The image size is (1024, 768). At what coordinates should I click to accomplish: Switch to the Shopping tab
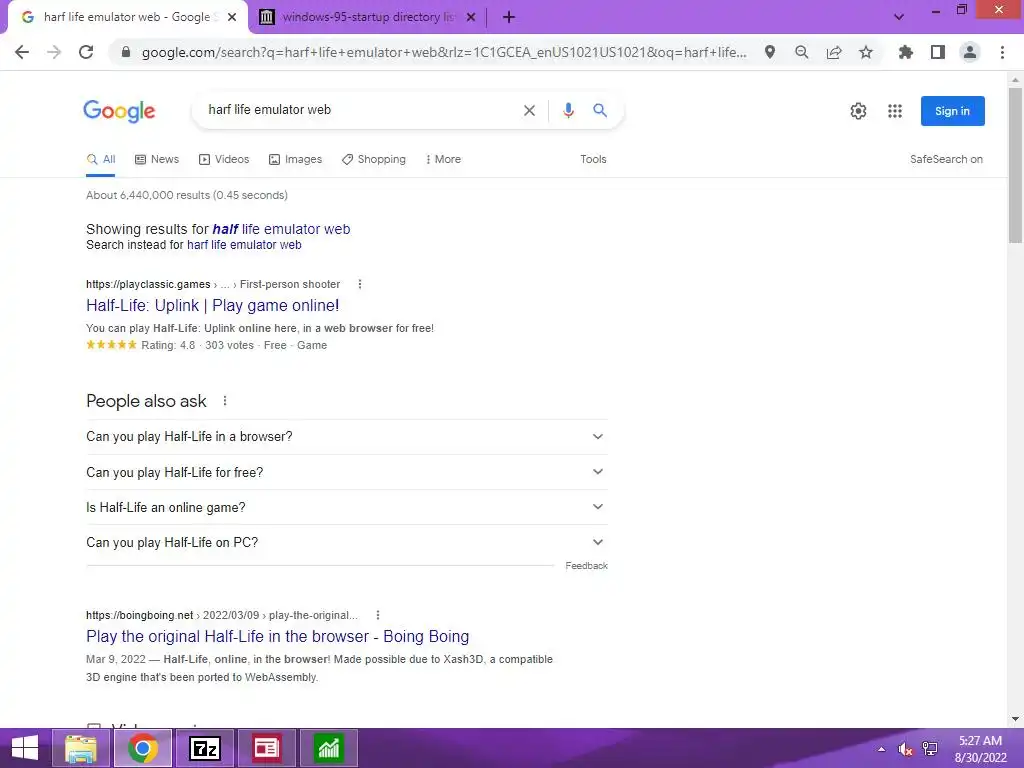tap(374, 159)
